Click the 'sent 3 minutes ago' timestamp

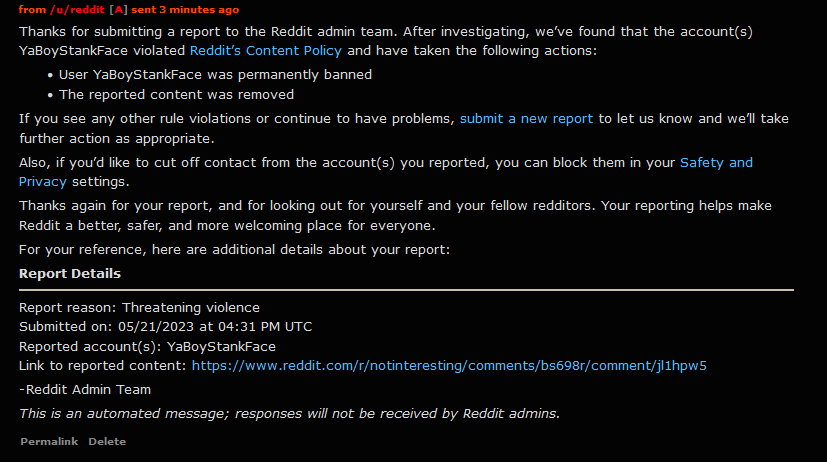185,9
